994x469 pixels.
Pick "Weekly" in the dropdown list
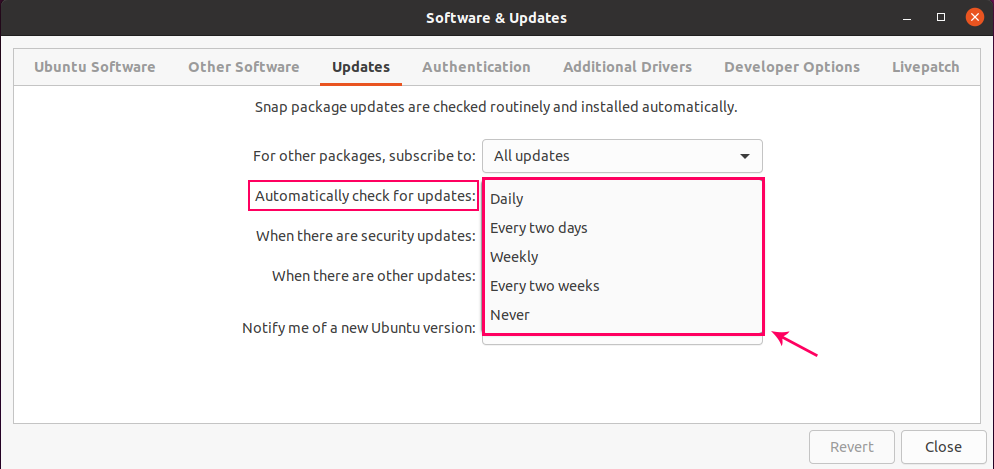(514, 257)
